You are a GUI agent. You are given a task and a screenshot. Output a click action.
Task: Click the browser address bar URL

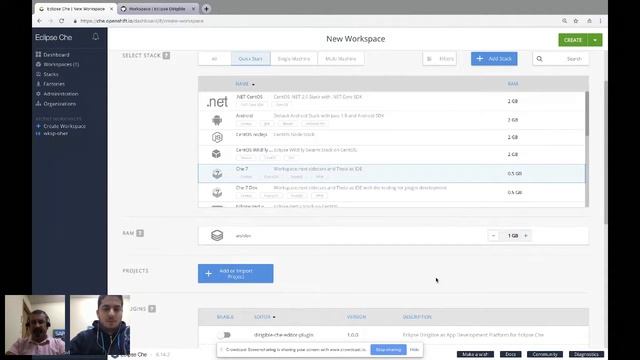pos(142,21)
